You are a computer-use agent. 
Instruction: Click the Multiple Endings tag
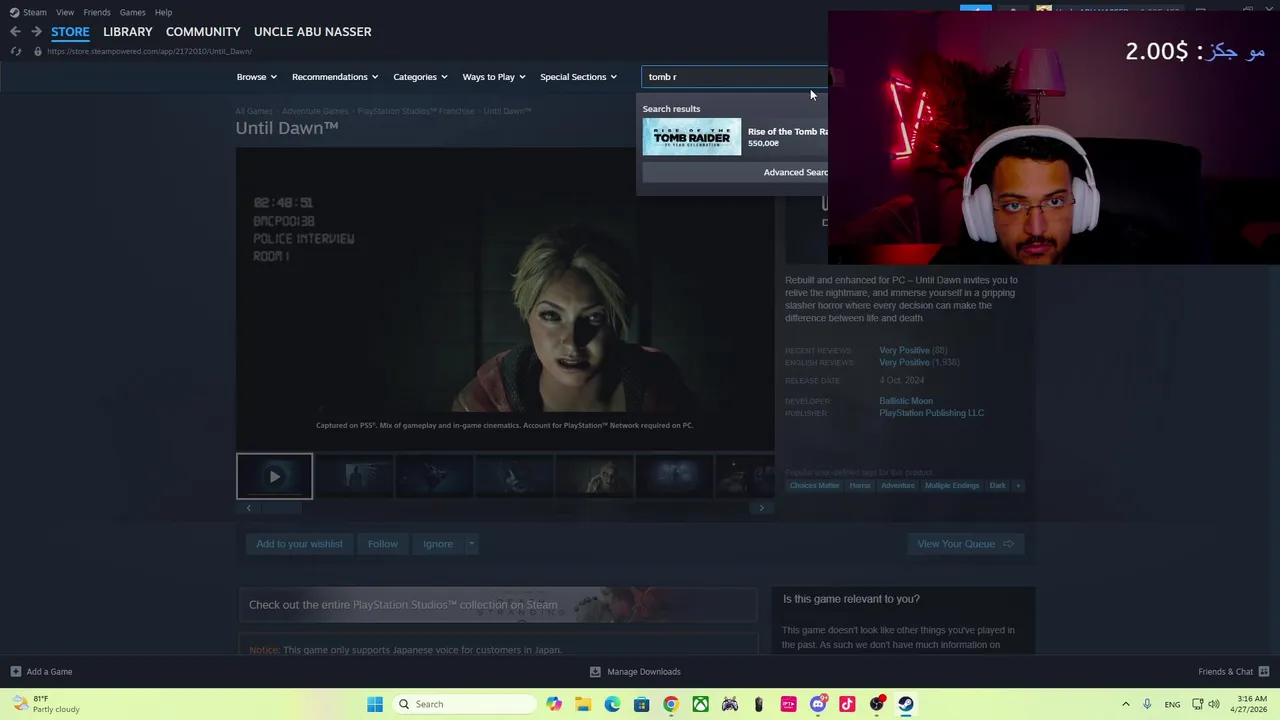click(x=952, y=486)
